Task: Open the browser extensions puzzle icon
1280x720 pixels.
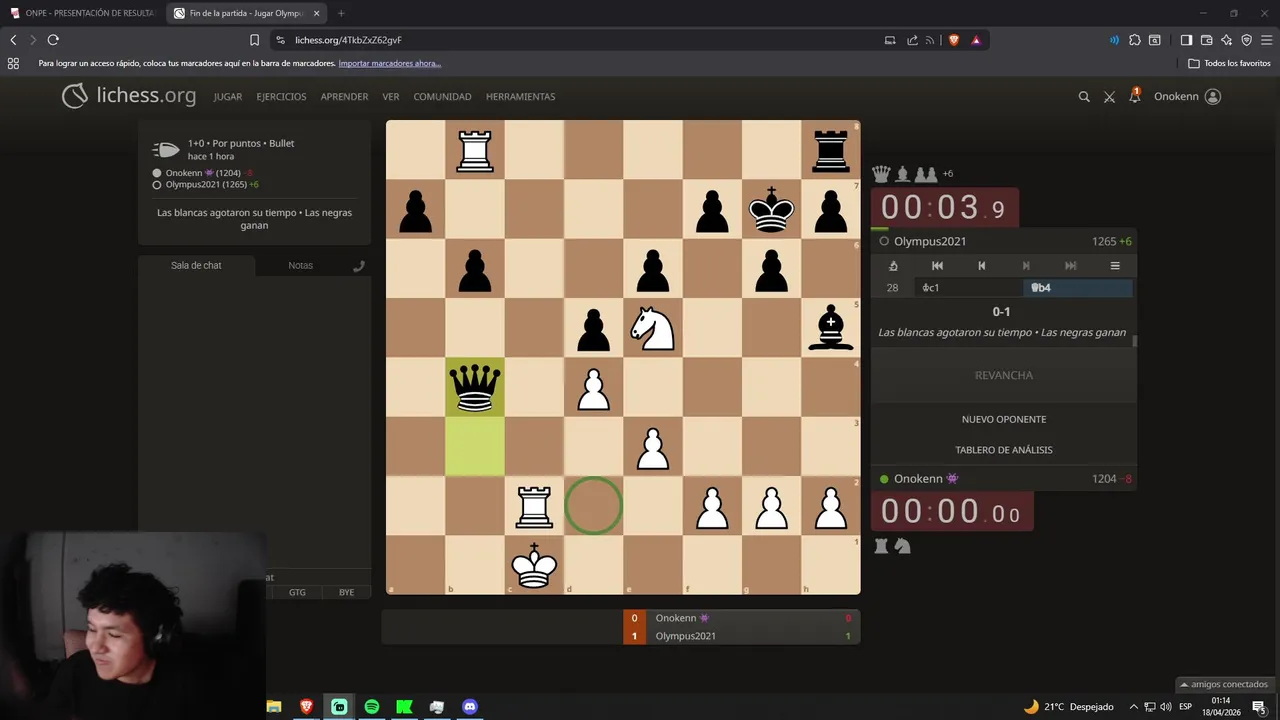Action: [1134, 40]
